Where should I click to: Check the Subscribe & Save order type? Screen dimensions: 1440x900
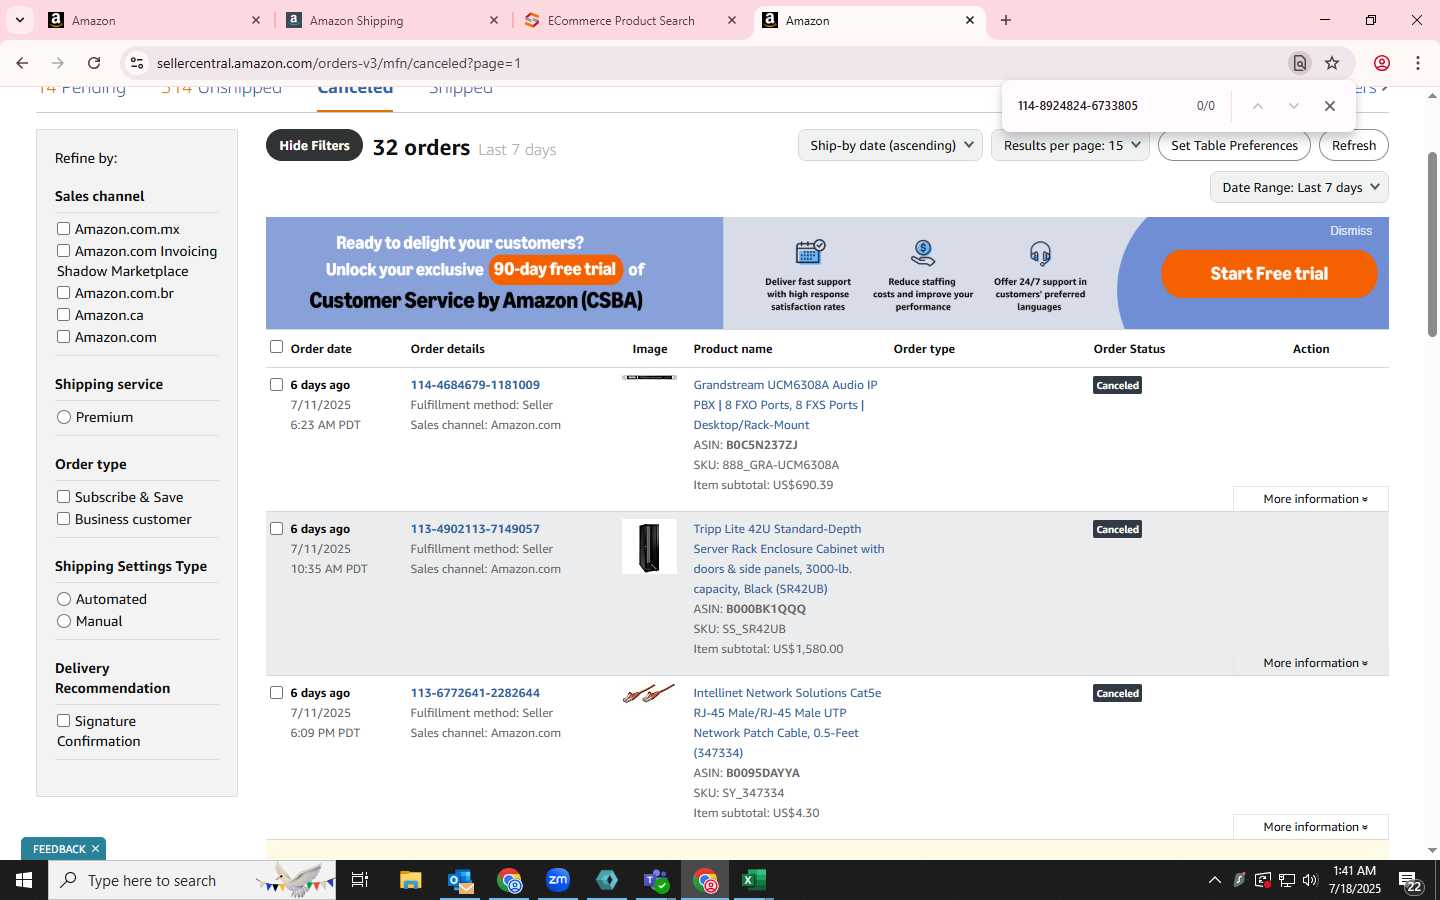pos(63,497)
